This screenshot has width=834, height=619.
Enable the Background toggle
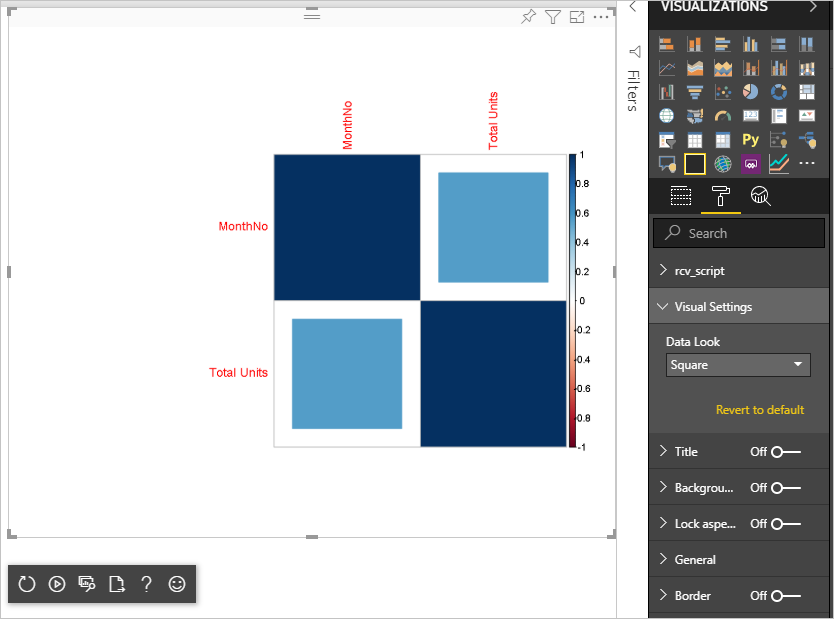[x=786, y=488]
